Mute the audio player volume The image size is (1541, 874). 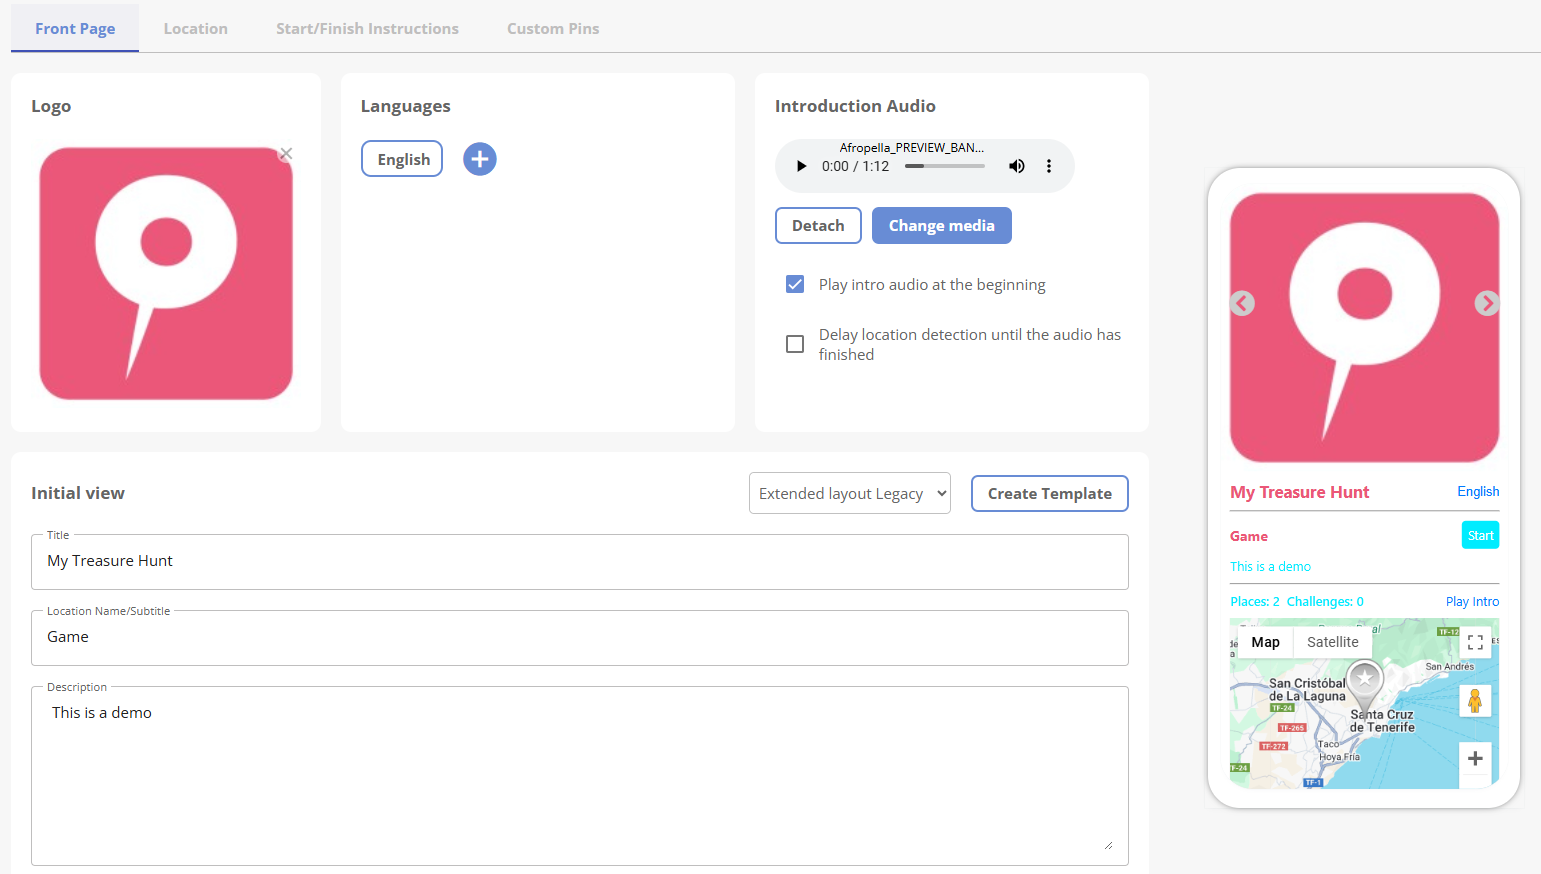click(1016, 165)
